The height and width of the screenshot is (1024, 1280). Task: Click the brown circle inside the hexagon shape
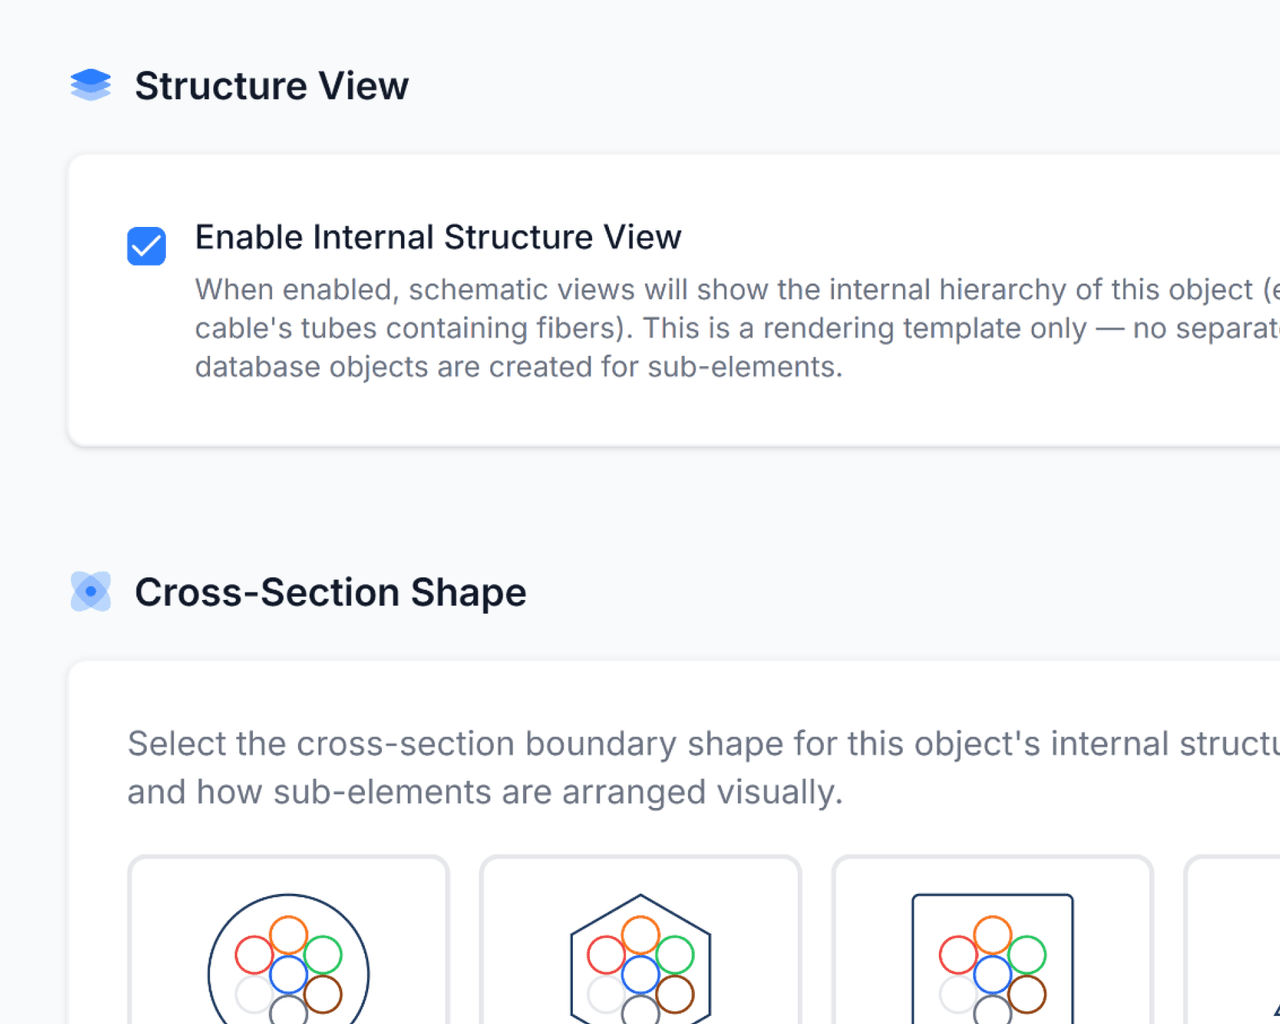click(x=675, y=994)
